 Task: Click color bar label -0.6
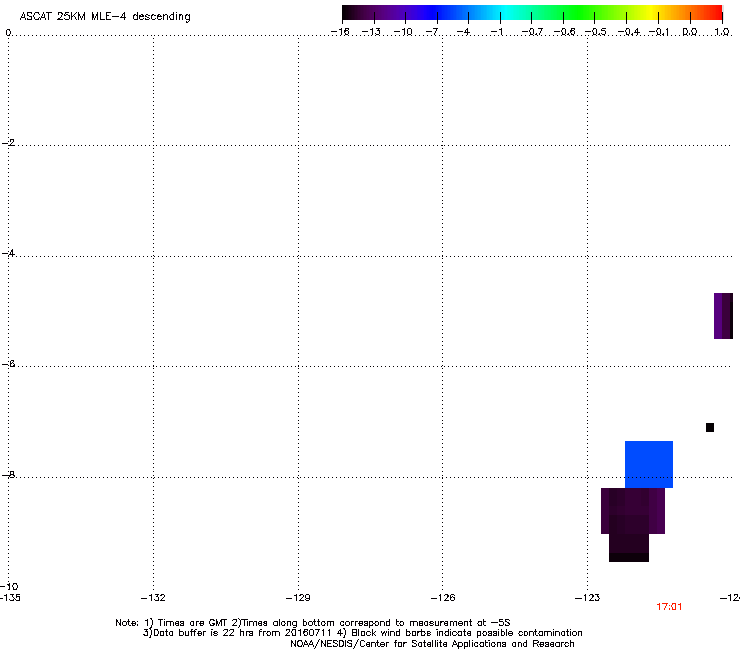tap(564, 32)
